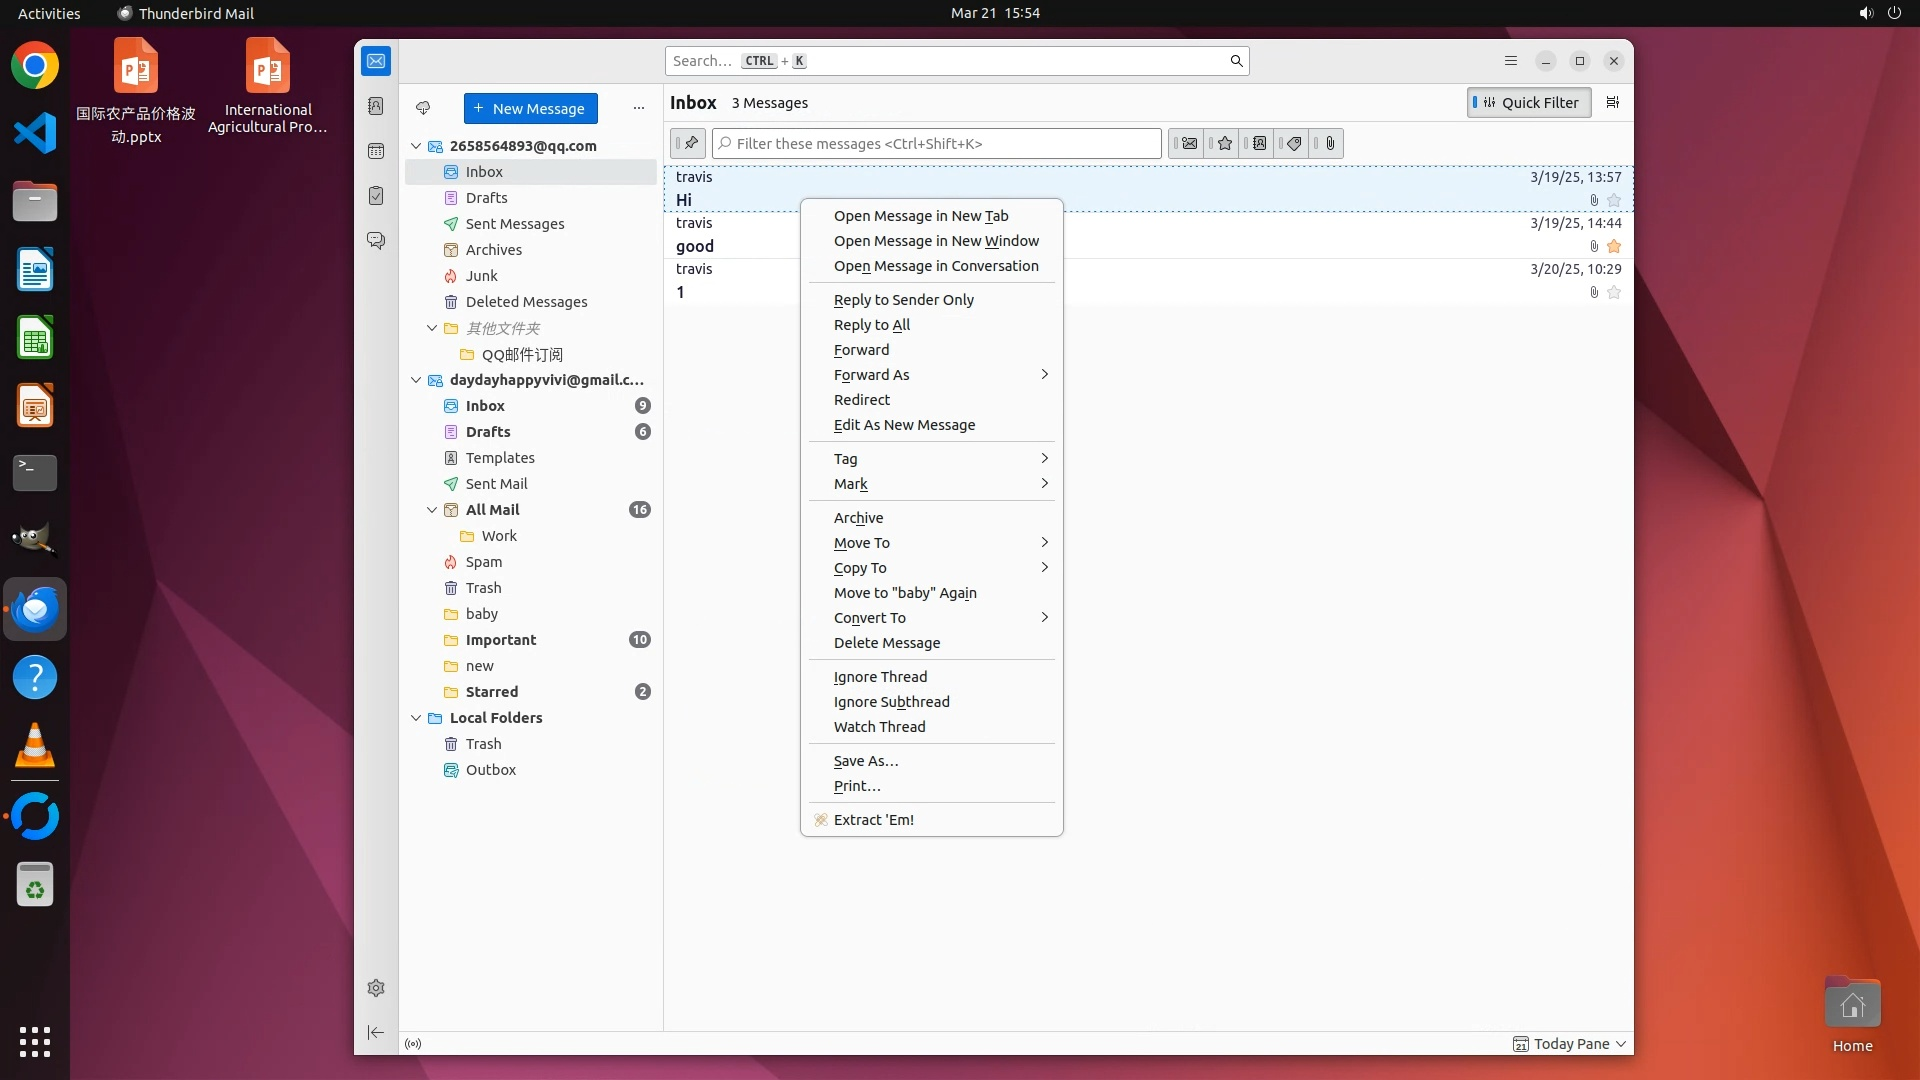Collapse the All Mail folder

[432, 510]
